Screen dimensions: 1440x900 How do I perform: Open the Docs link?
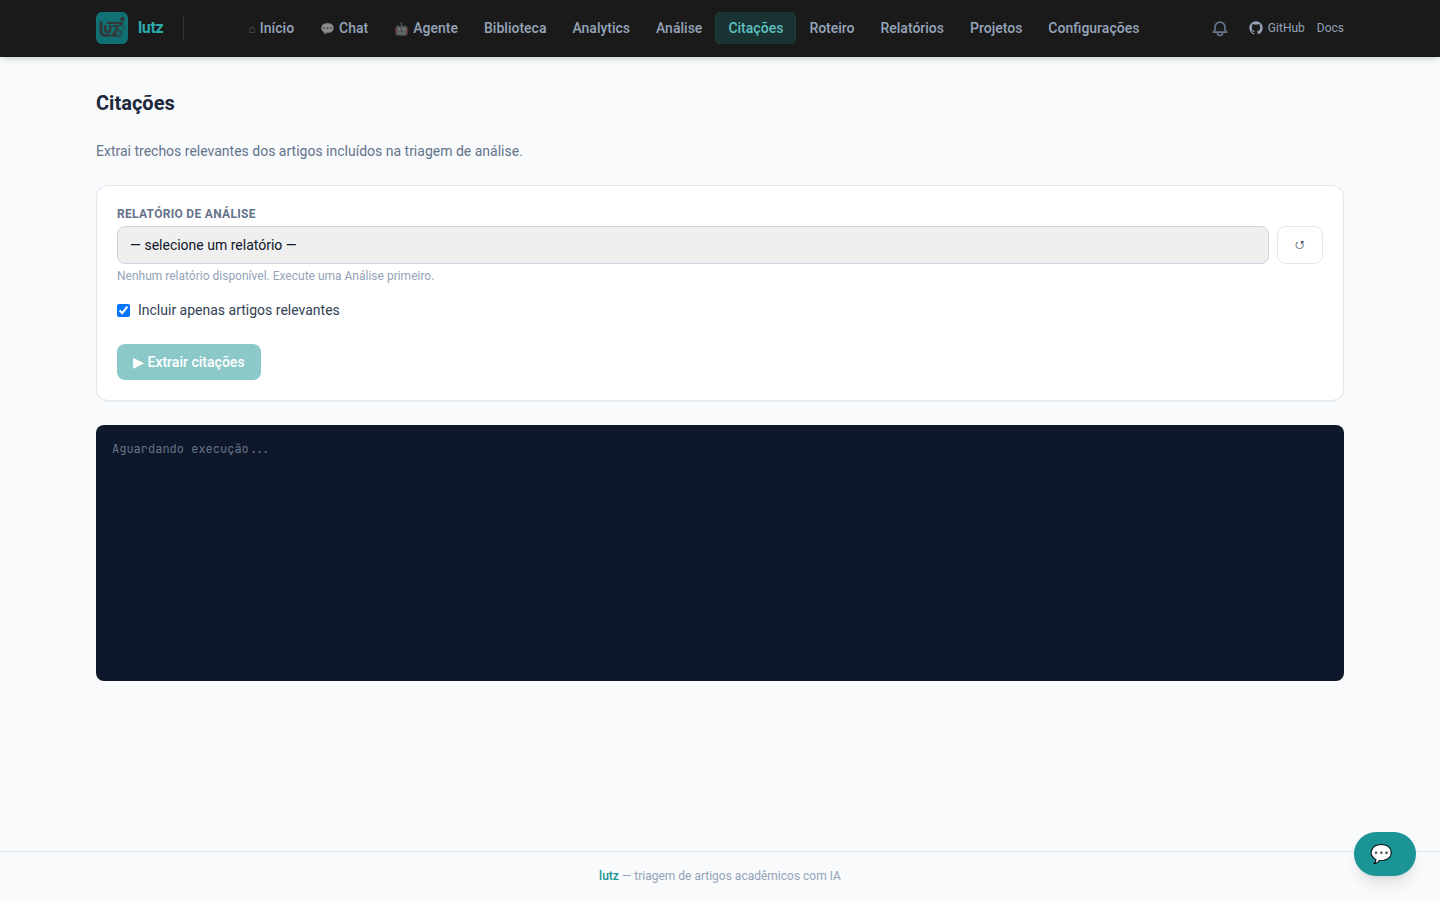click(1330, 28)
